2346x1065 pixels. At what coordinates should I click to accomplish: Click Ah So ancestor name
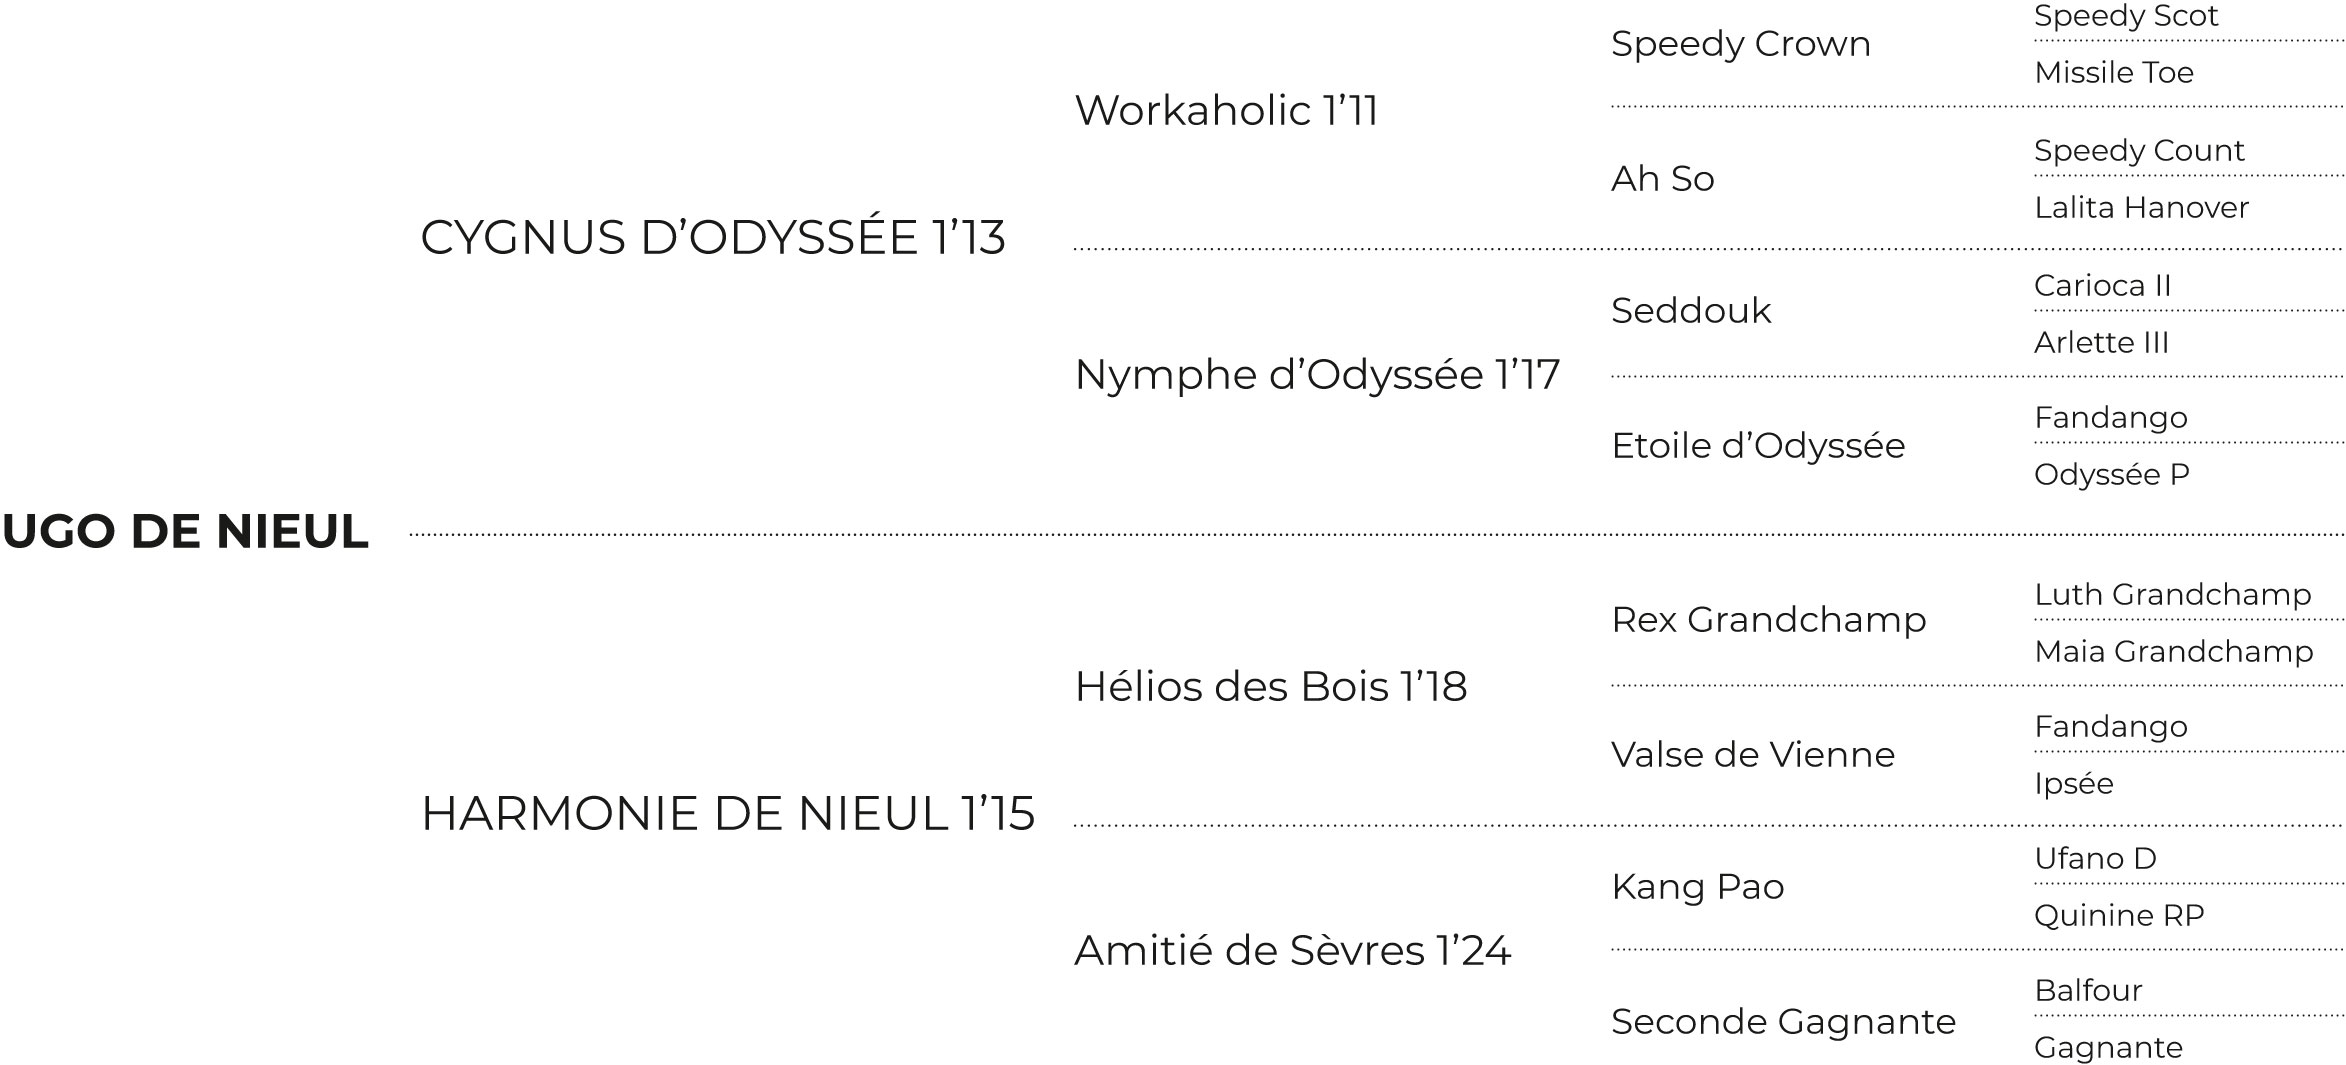(1663, 179)
